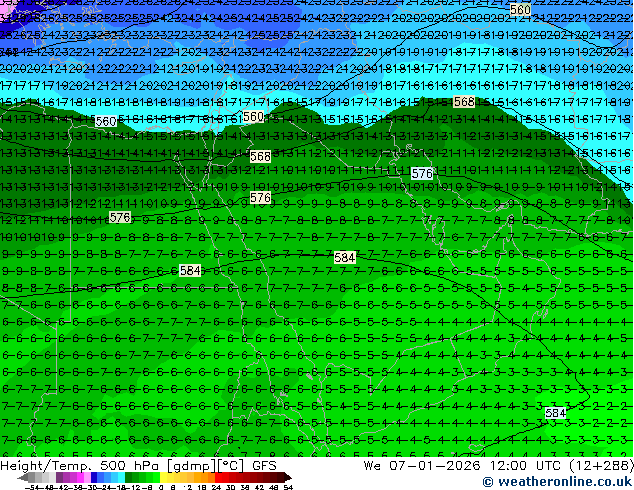634x490 pixels.
Task: Click the bright red swatch in the legend
Action: [218, 477]
